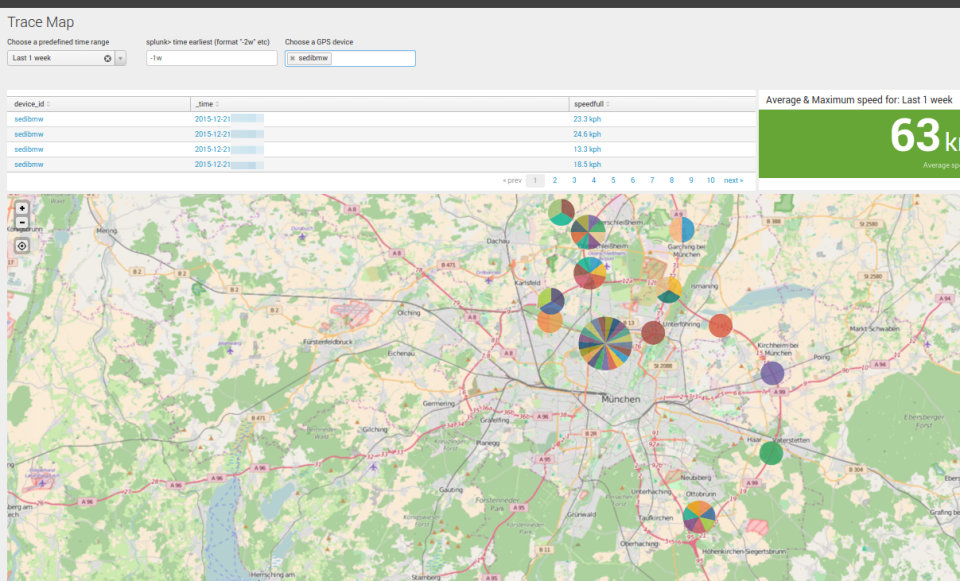Click the 13.3 kph speed value
960x581 pixels.
587,149
